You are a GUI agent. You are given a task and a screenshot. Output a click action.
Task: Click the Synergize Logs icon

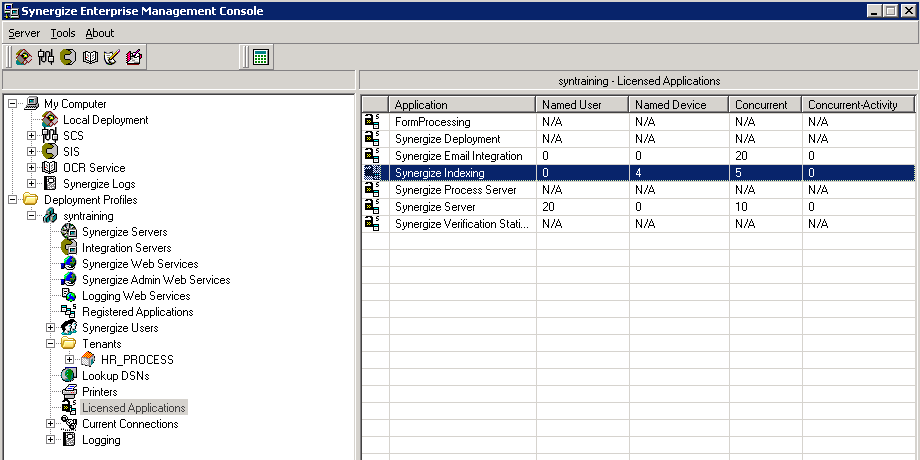pos(50,184)
